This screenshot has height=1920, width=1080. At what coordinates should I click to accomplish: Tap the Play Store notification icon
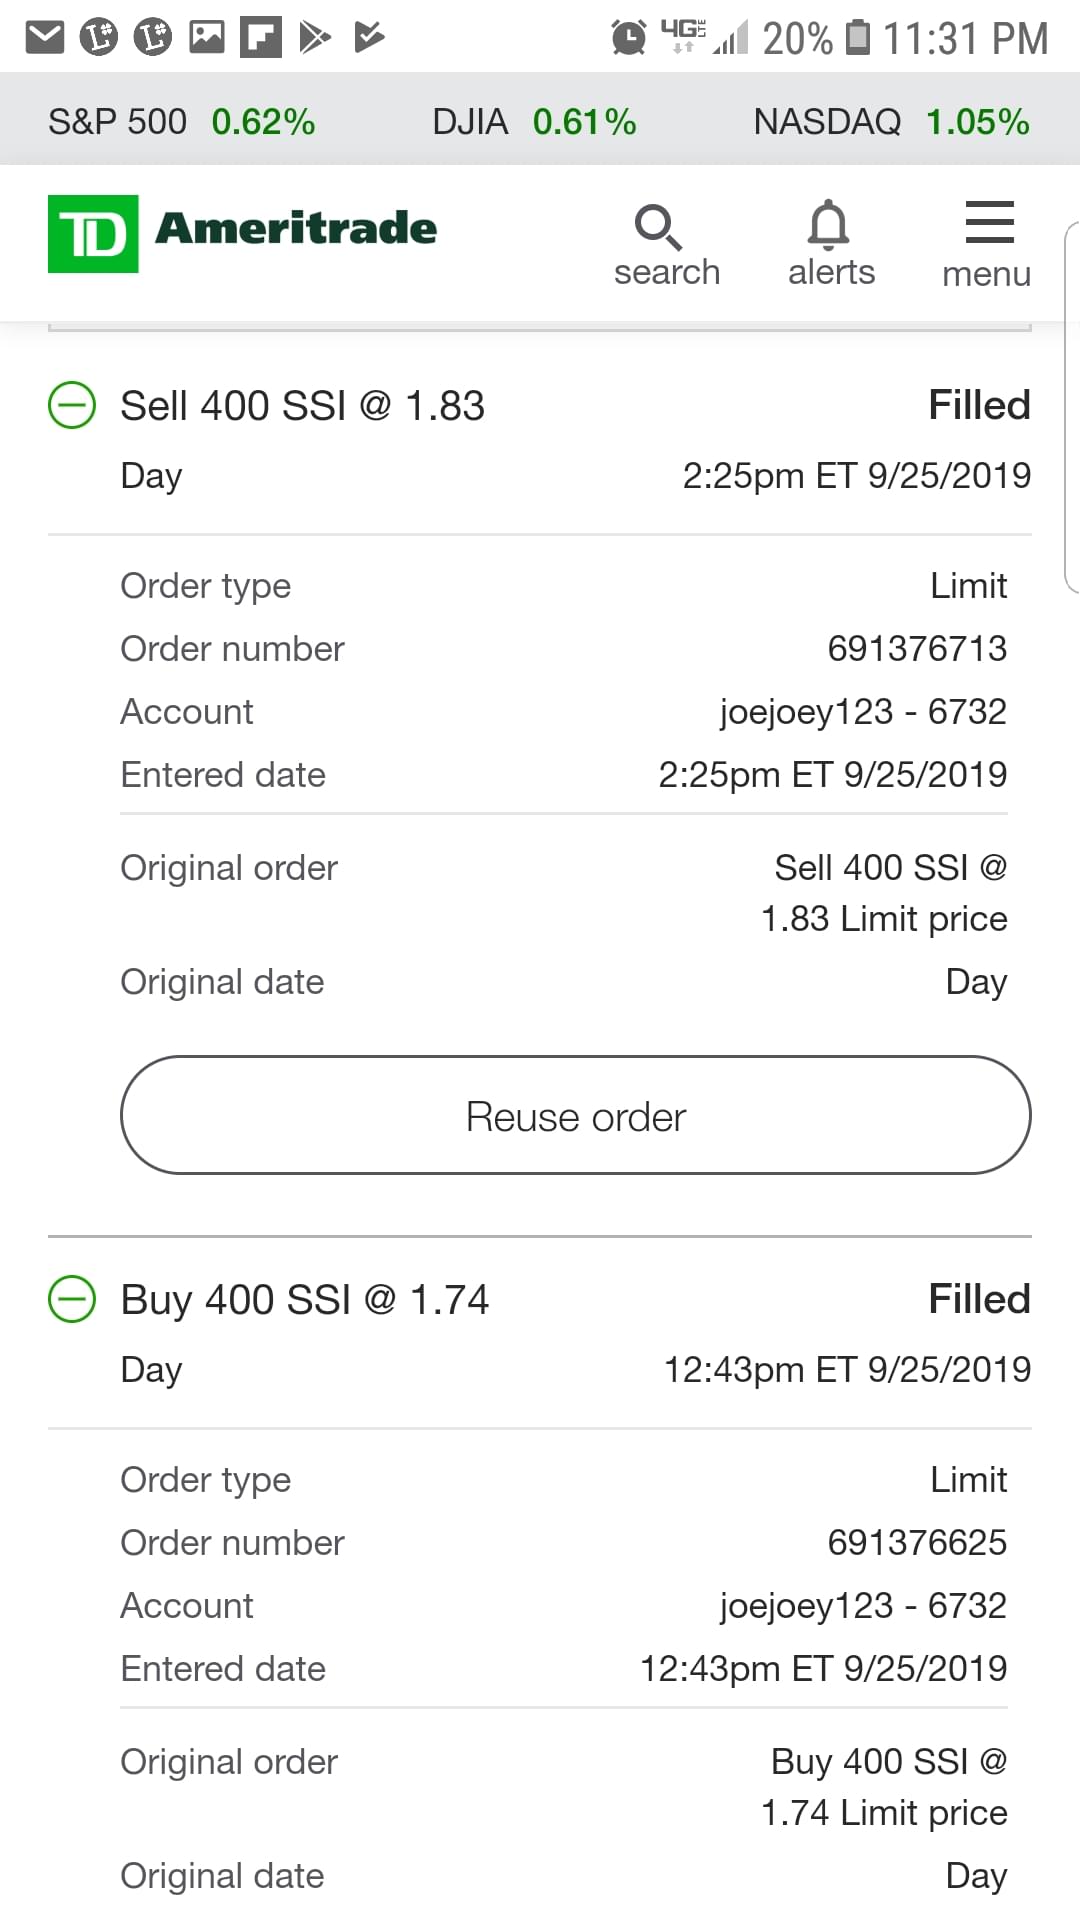coord(315,38)
